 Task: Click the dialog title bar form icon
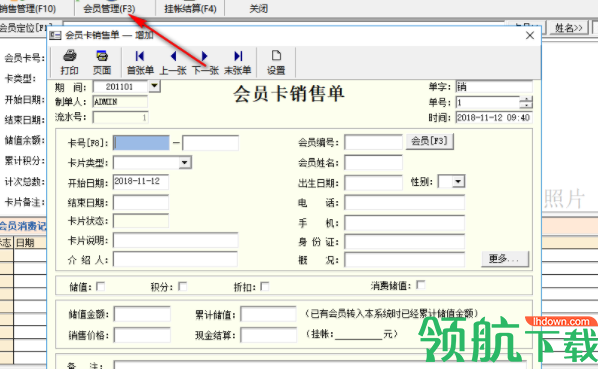(55, 35)
